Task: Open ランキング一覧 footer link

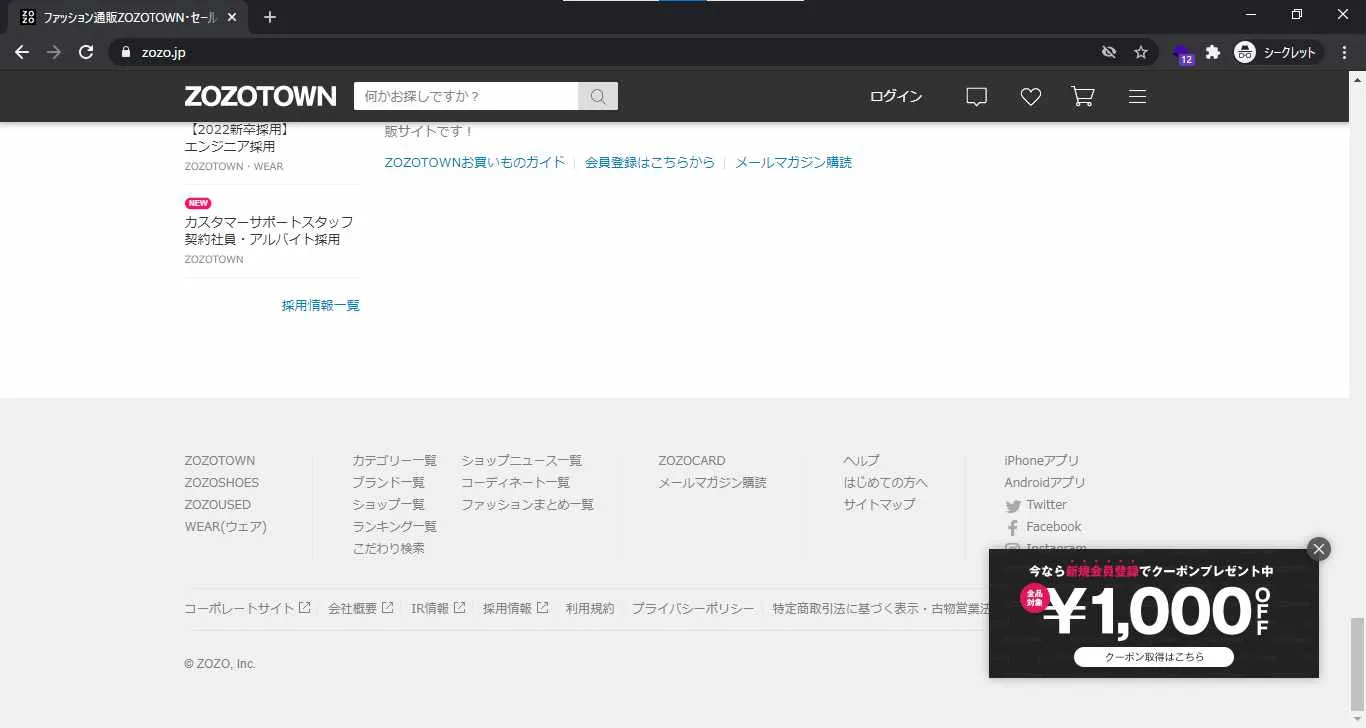Action: click(394, 527)
